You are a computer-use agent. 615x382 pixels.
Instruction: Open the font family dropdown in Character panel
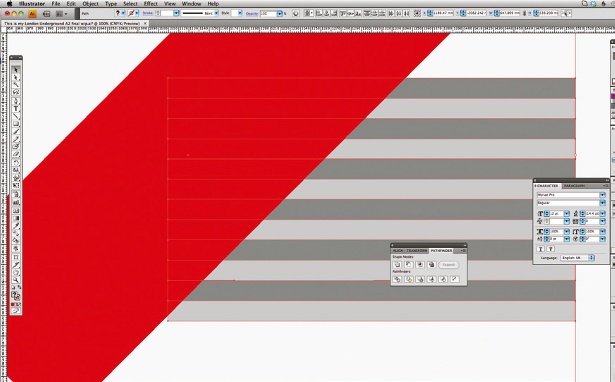tap(602, 195)
